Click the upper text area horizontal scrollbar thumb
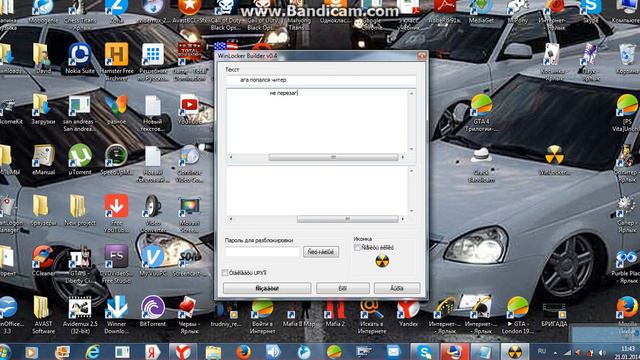The height and width of the screenshot is (360, 640). (x=333, y=157)
